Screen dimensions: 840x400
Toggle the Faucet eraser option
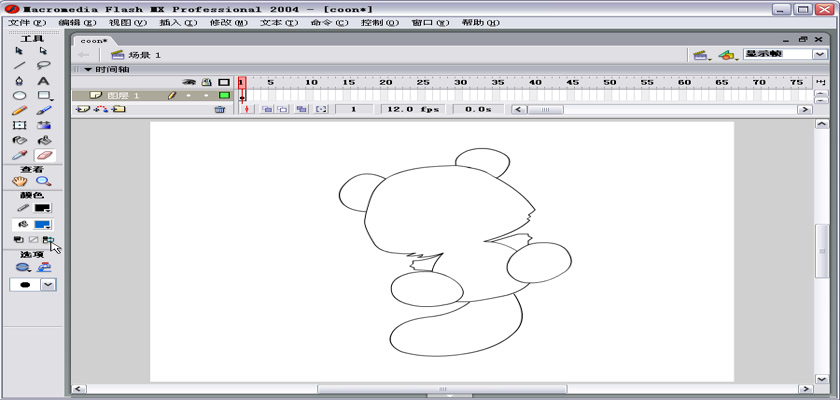(x=44, y=267)
